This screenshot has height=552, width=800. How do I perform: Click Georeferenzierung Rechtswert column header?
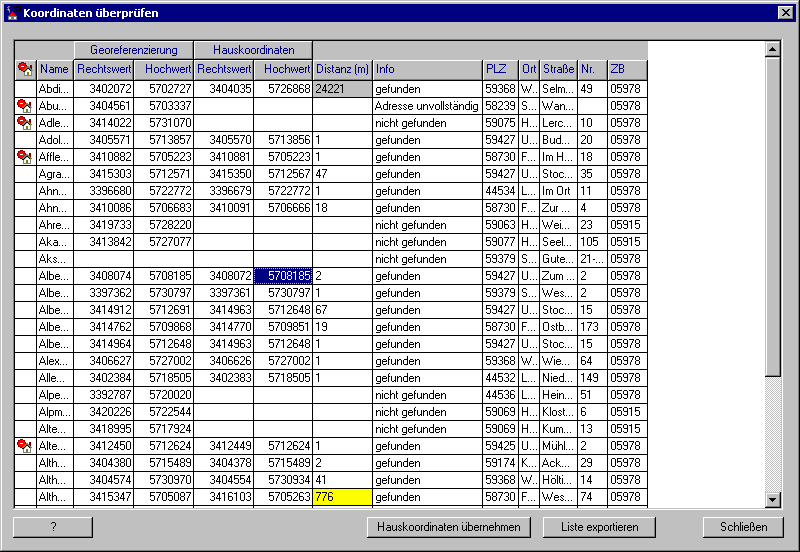coord(104,69)
